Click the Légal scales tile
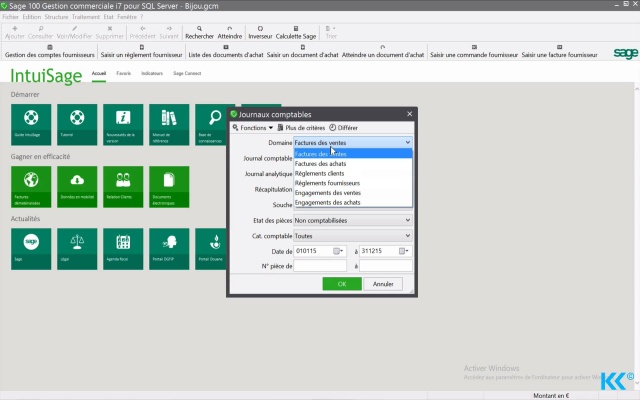 click(75, 248)
